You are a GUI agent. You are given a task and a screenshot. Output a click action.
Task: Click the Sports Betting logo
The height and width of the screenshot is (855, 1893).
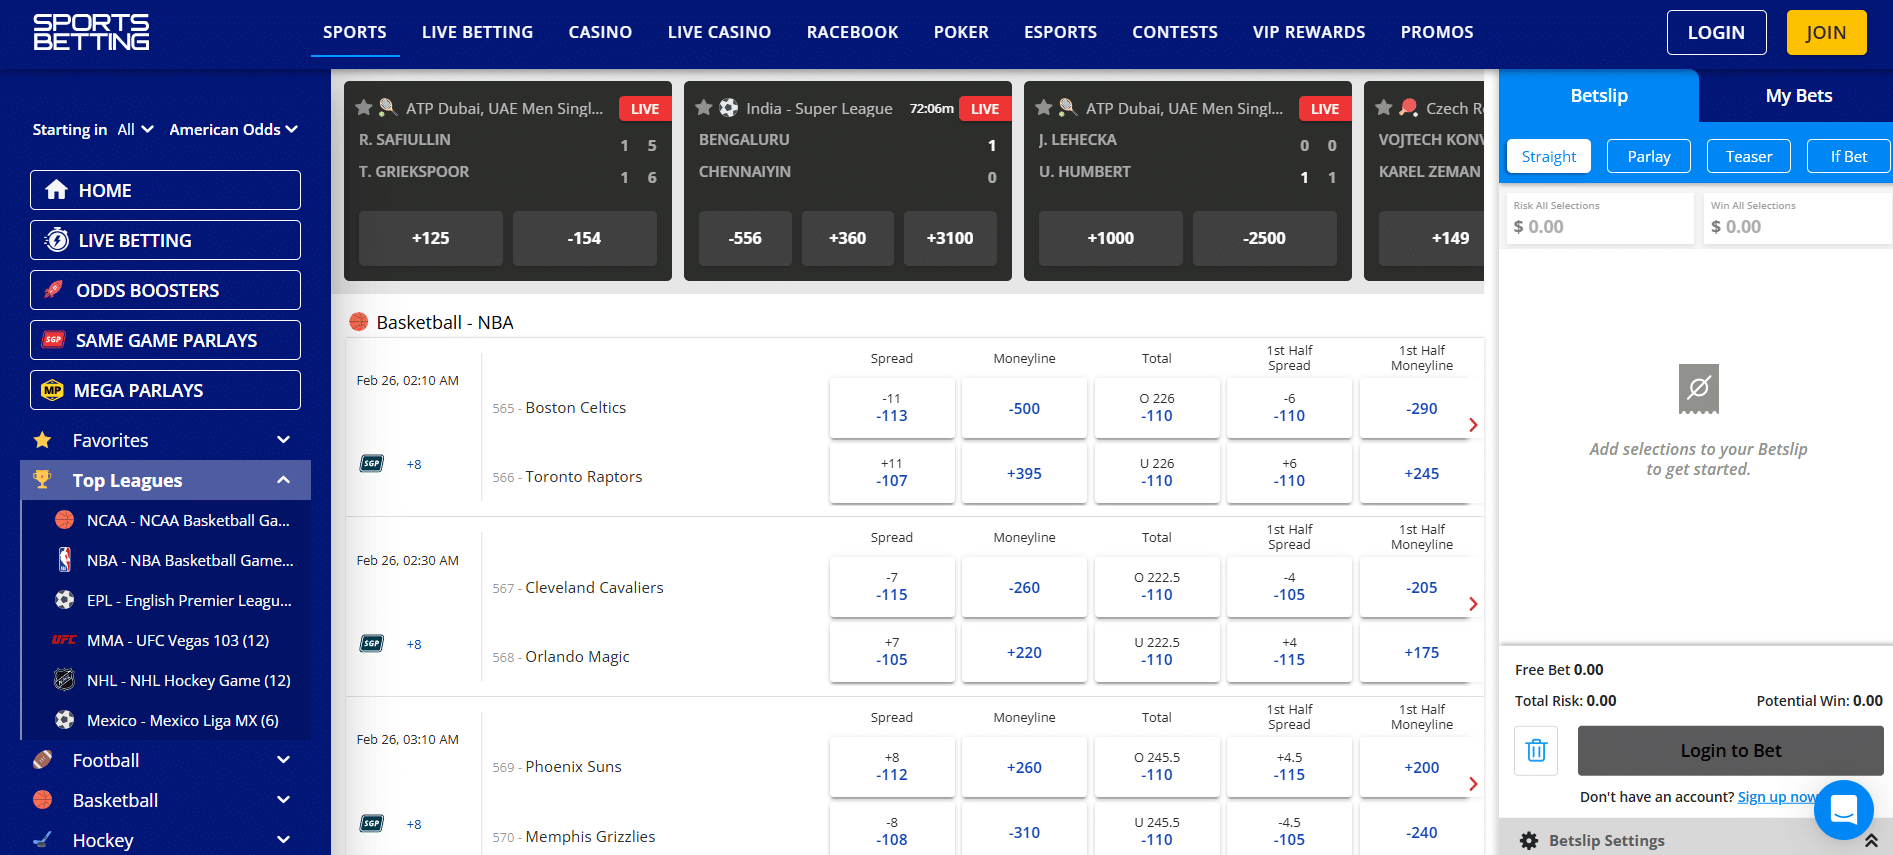coord(91,32)
